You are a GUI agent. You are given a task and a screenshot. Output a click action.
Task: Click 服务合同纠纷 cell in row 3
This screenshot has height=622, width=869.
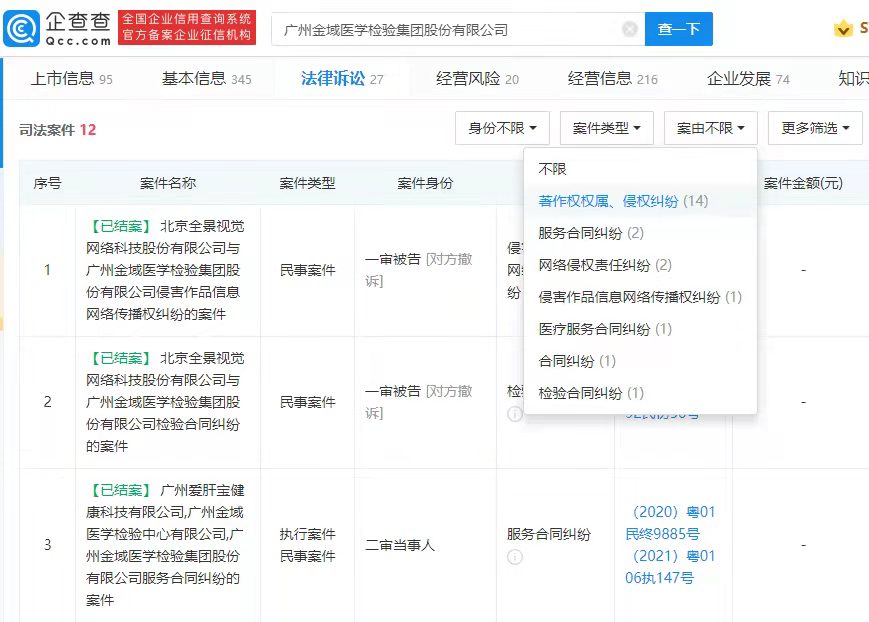[549, 534]
